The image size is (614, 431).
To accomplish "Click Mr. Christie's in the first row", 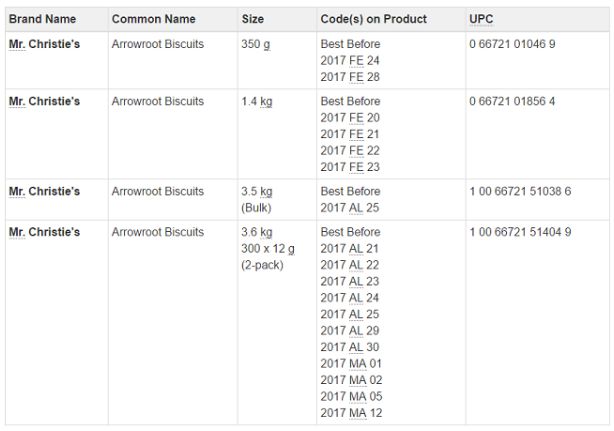I will pyautogui.click(x=44, y=44).
